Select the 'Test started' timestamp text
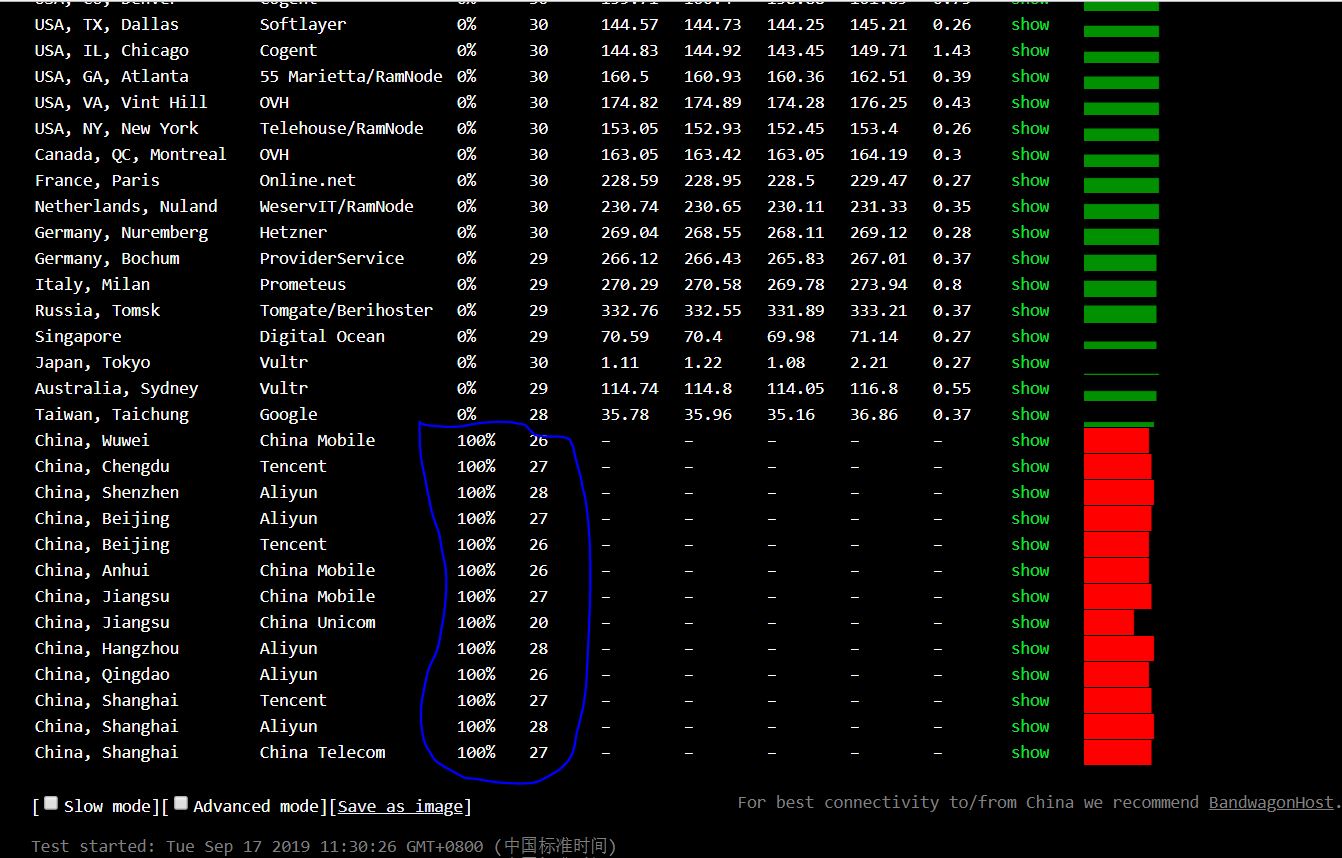Screen dimensions: 1342x858 point(324,846)
